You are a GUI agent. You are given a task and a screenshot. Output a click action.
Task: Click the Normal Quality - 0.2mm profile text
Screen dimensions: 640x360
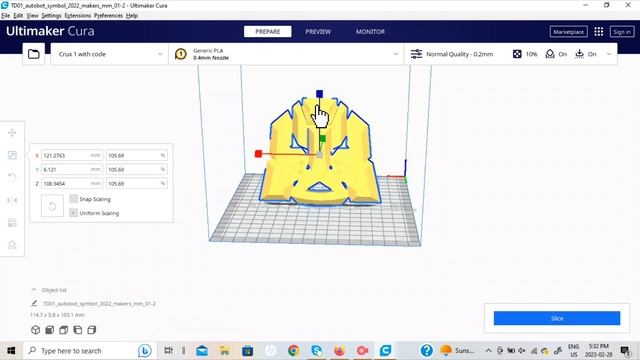[460, 54]
